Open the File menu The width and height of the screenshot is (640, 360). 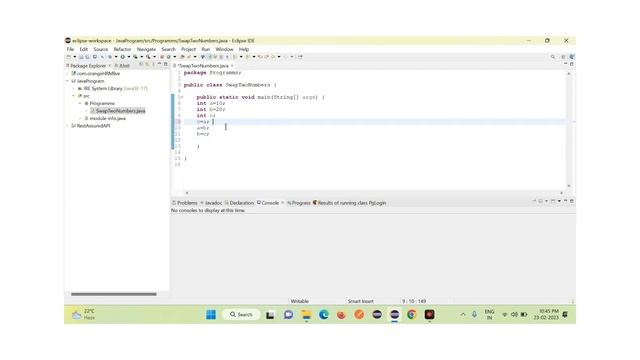pos(70,49)
